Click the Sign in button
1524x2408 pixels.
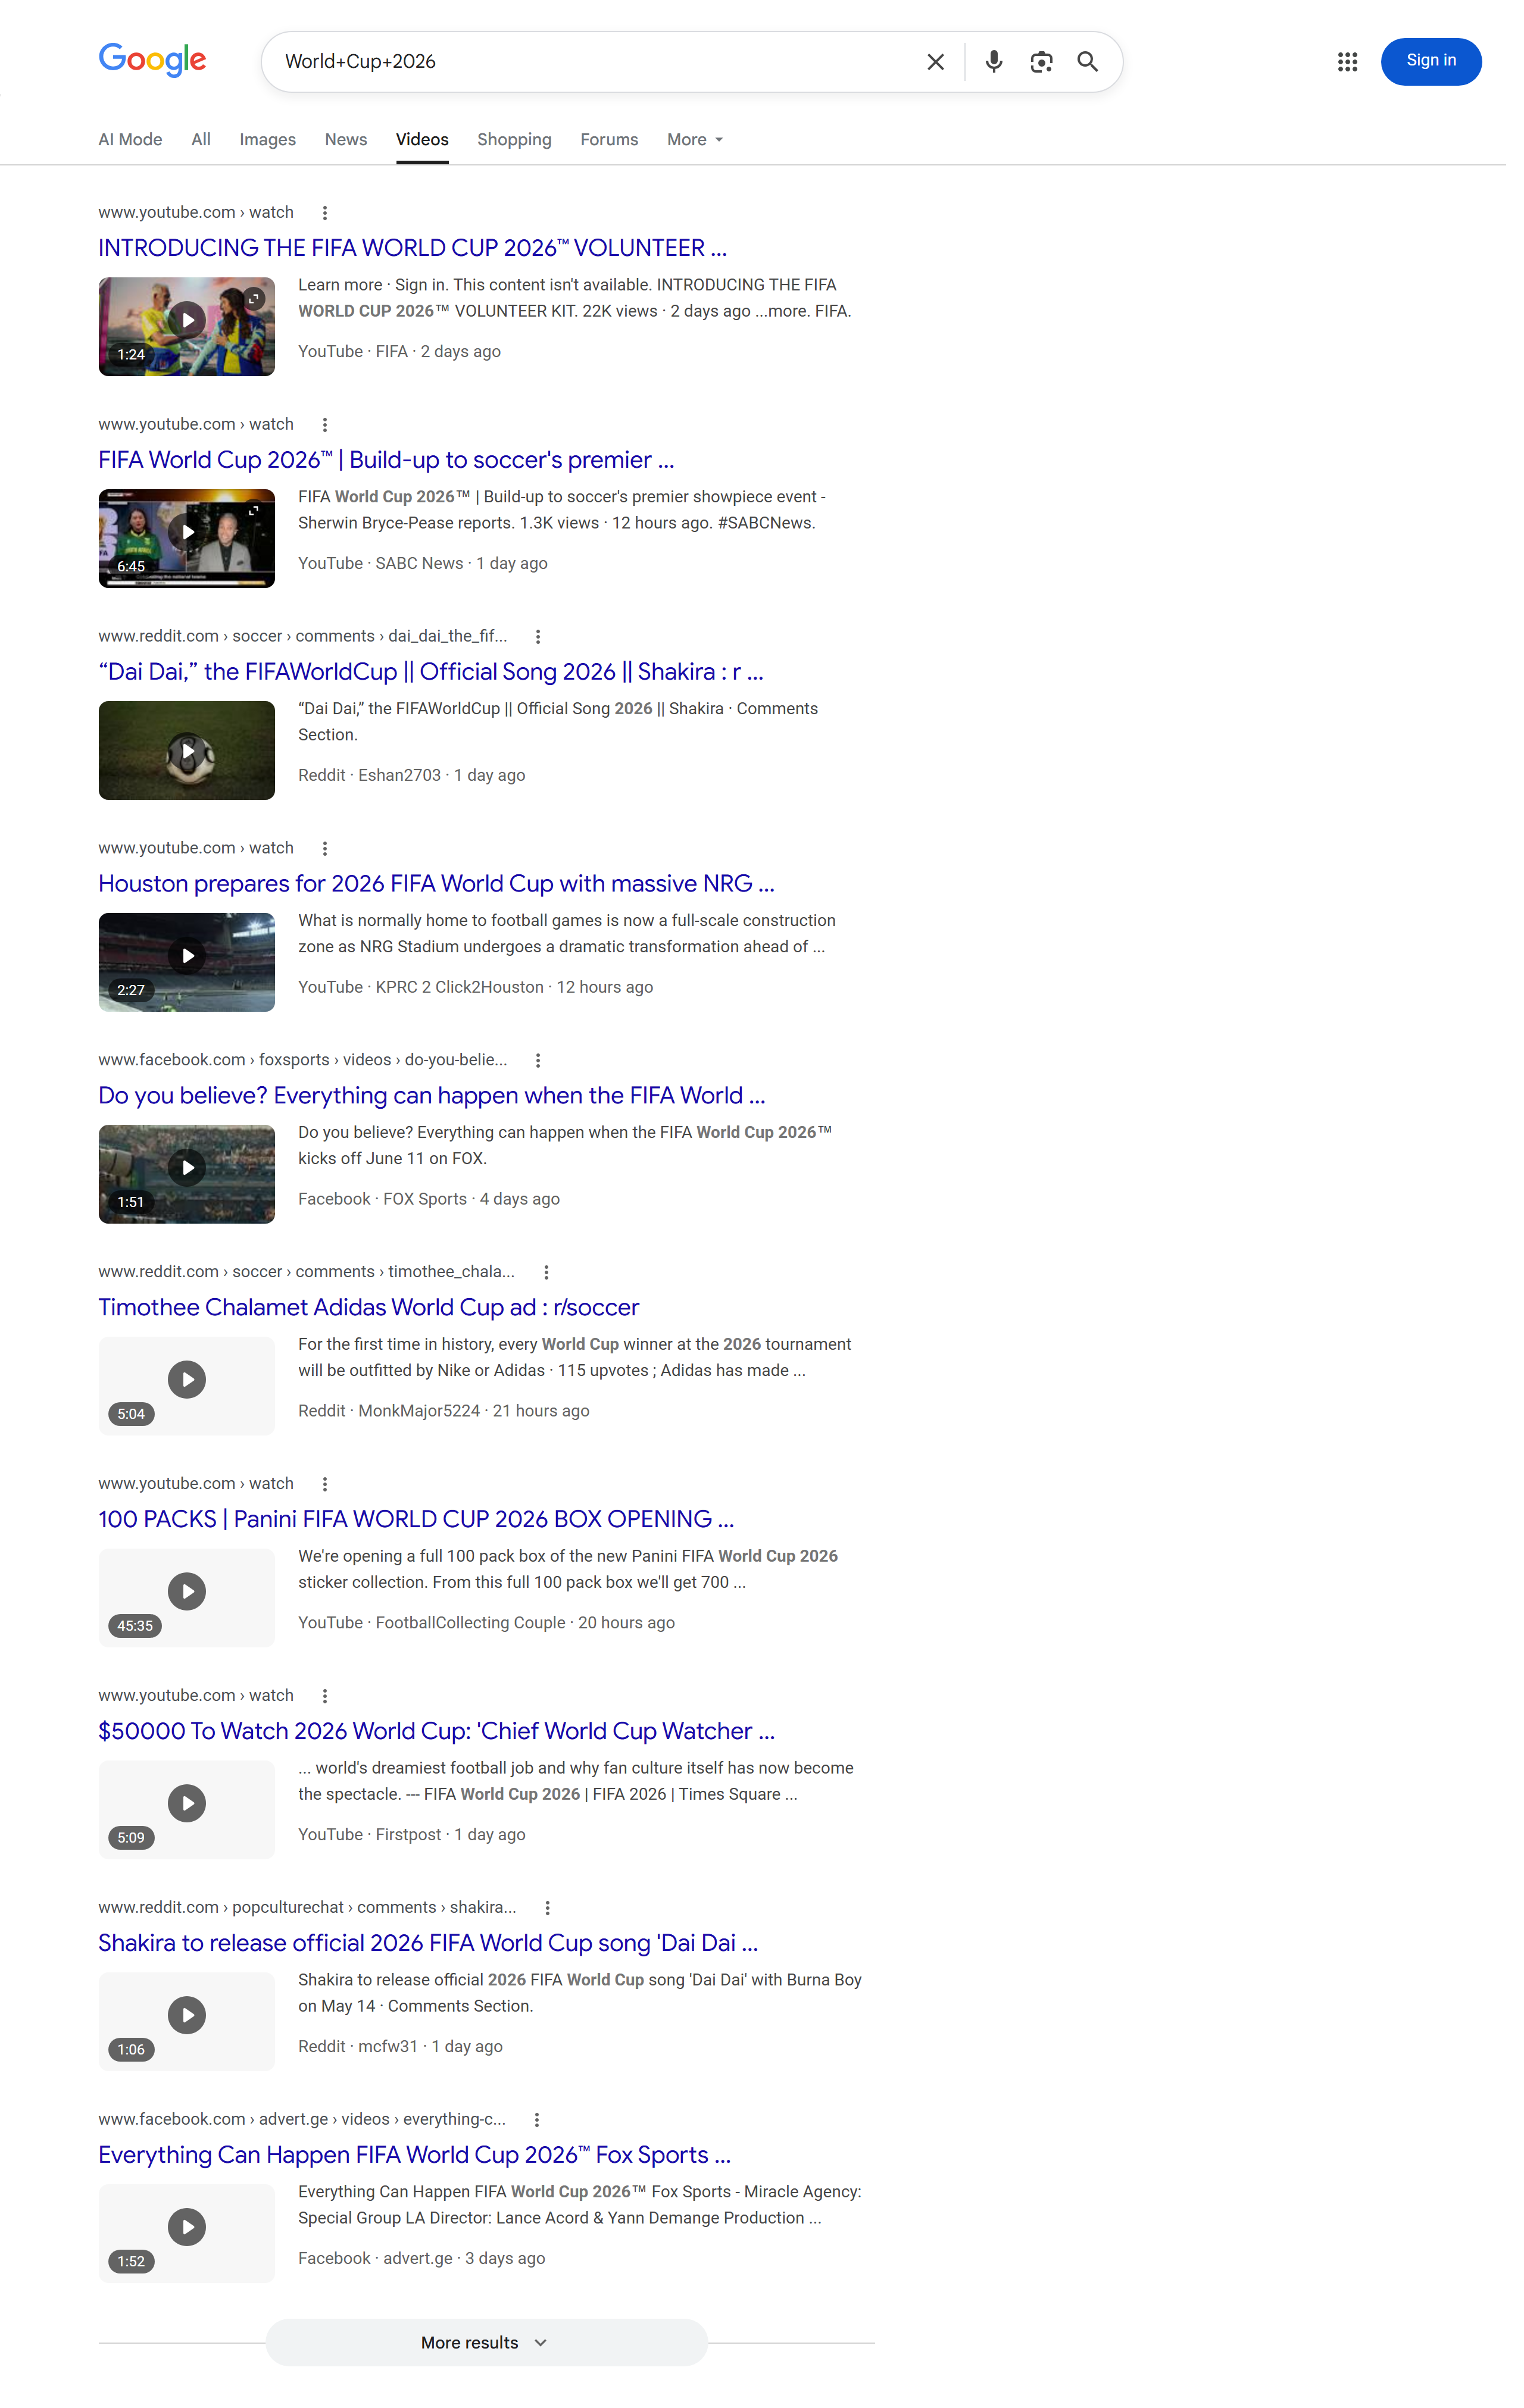pyautogui.click(x=1430, y=61)
